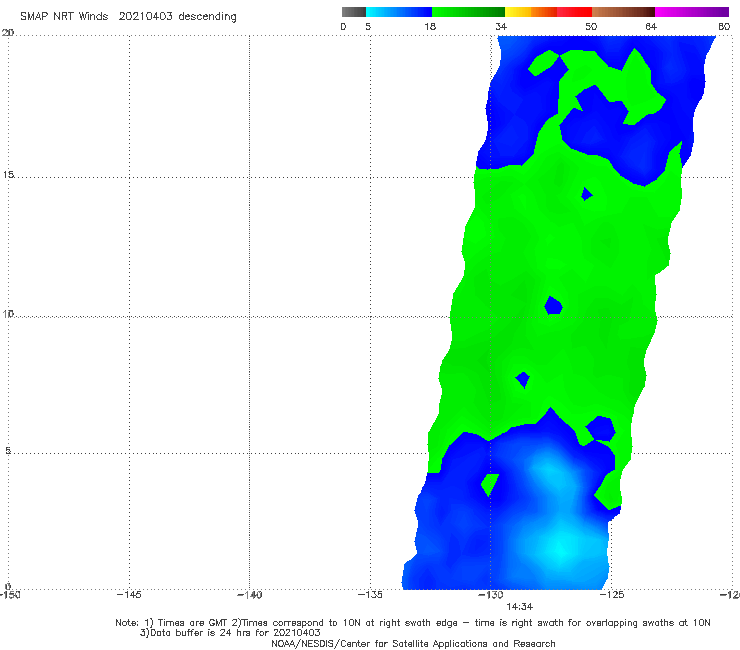Click the longitude axis label '-140'
740x650 pixels.
pos(249,594)
